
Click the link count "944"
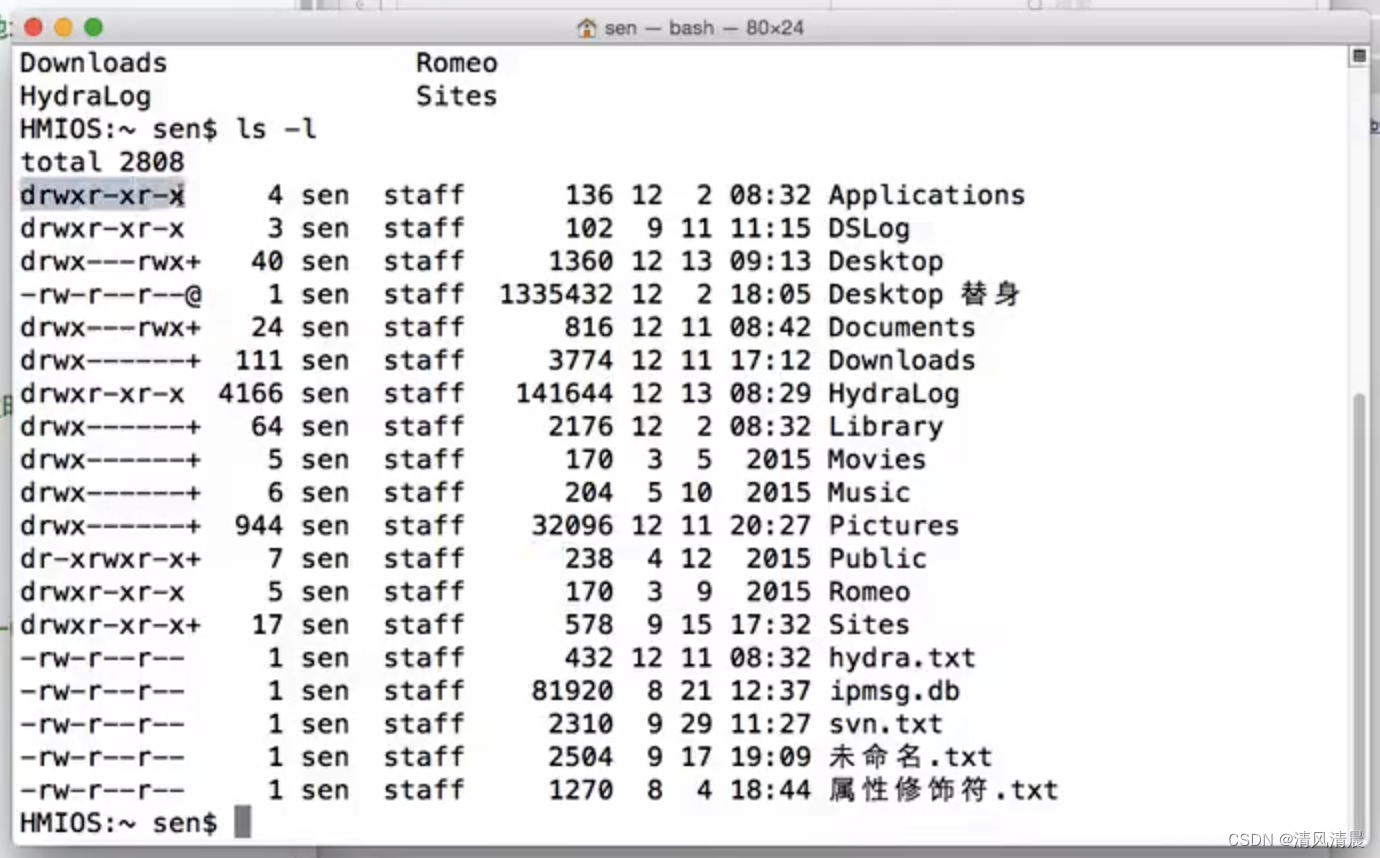point(259,525)
